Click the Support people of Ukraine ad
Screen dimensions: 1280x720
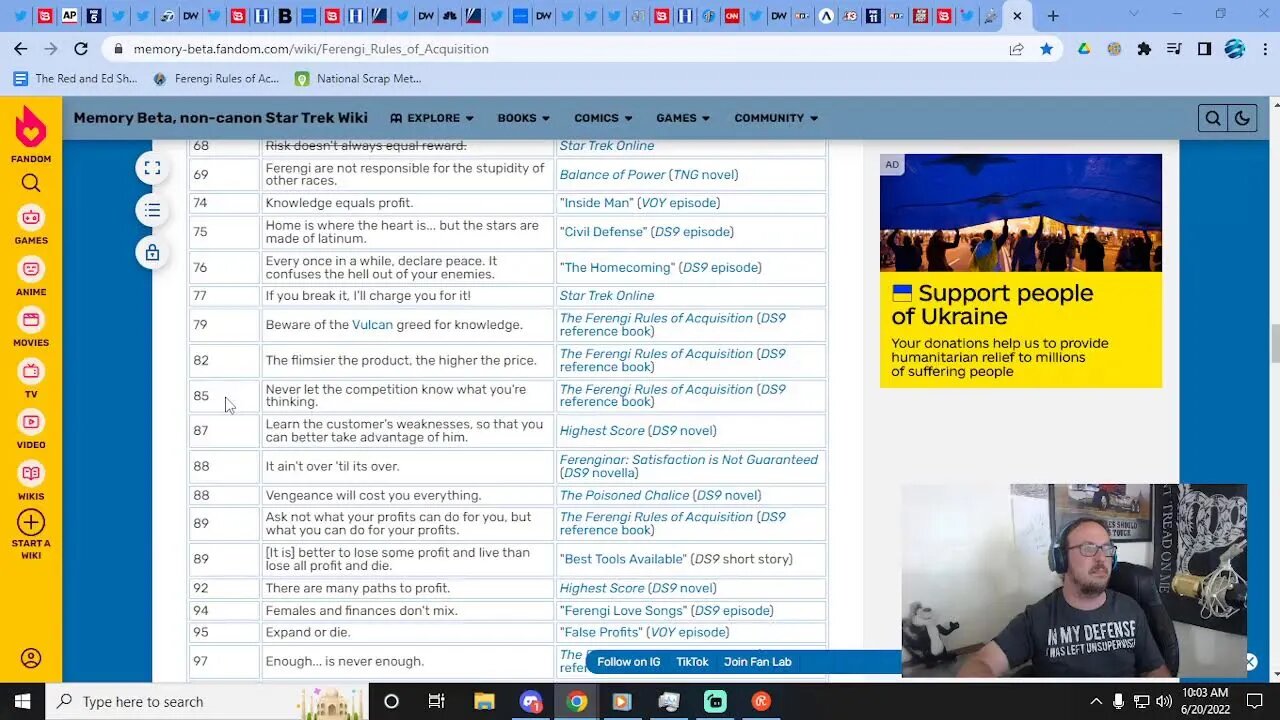(x=1021, y=271)
